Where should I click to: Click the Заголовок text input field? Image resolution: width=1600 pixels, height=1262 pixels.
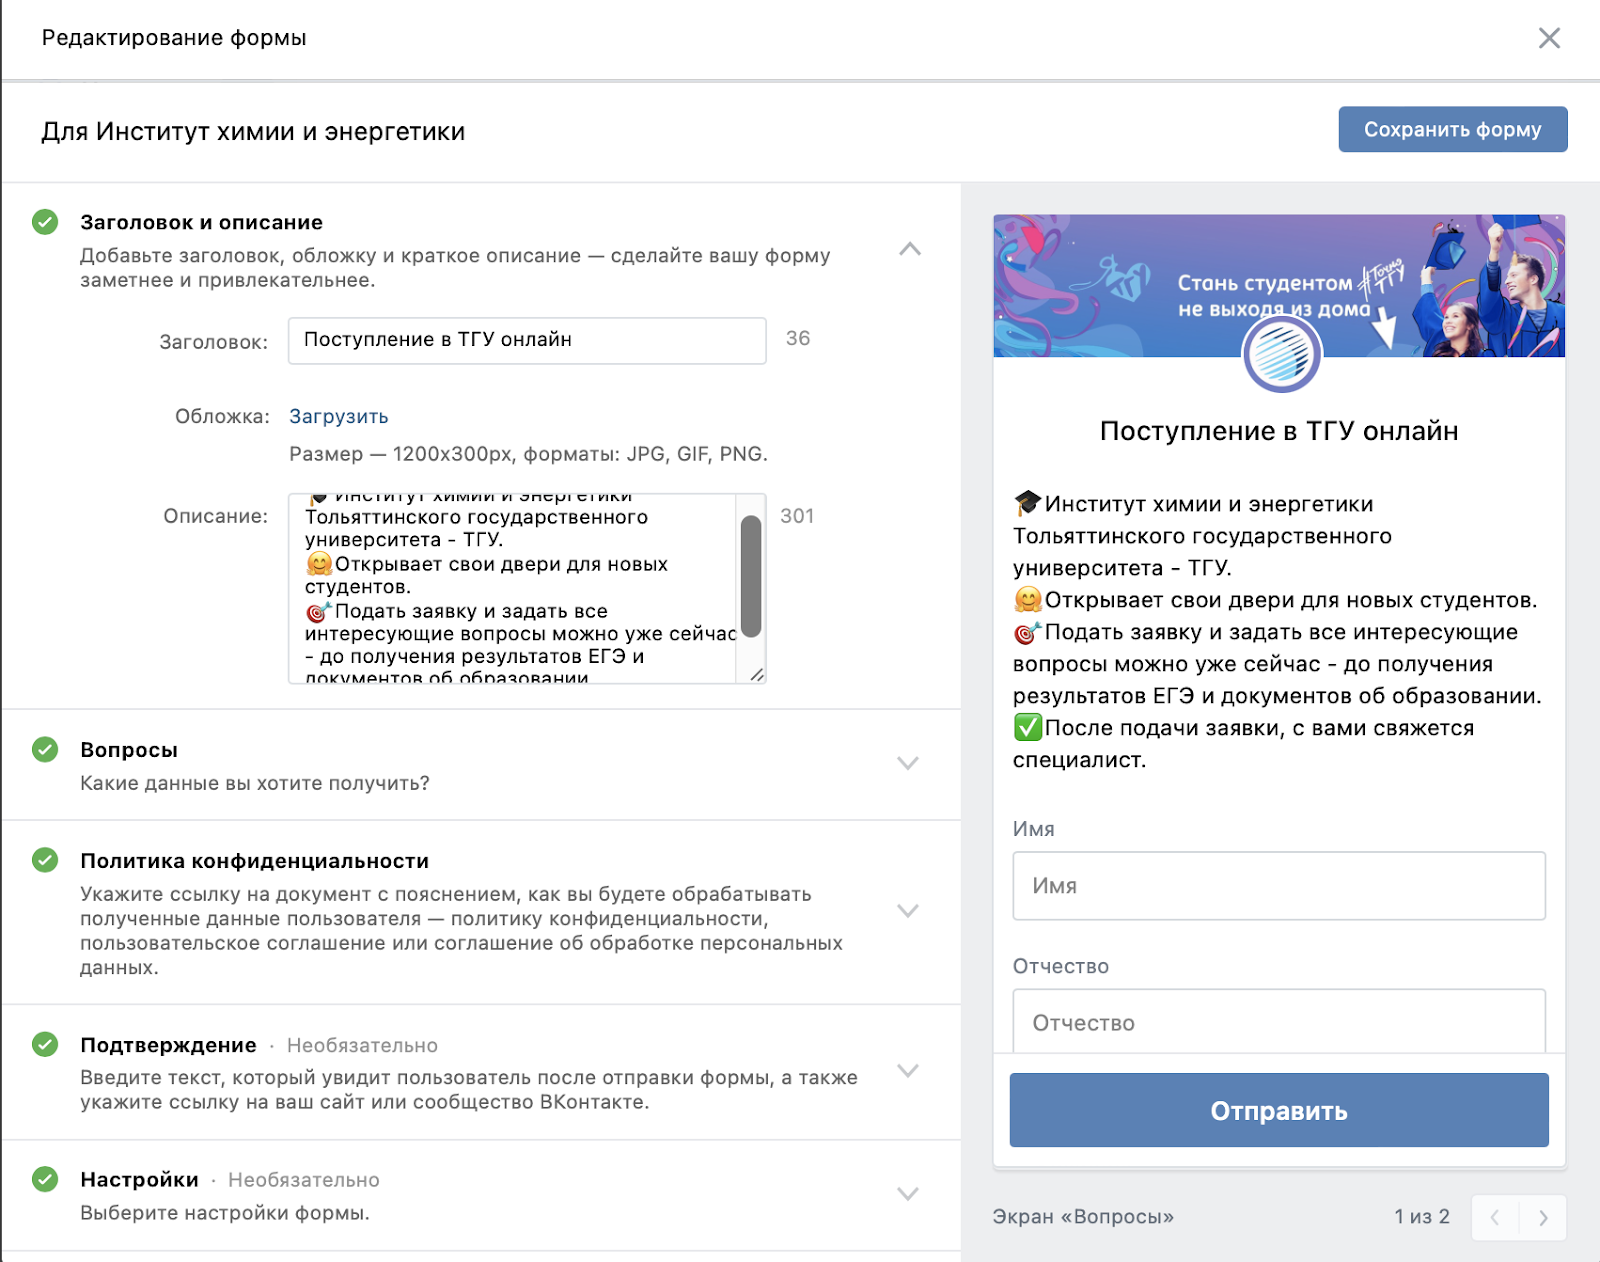(526, 341)
